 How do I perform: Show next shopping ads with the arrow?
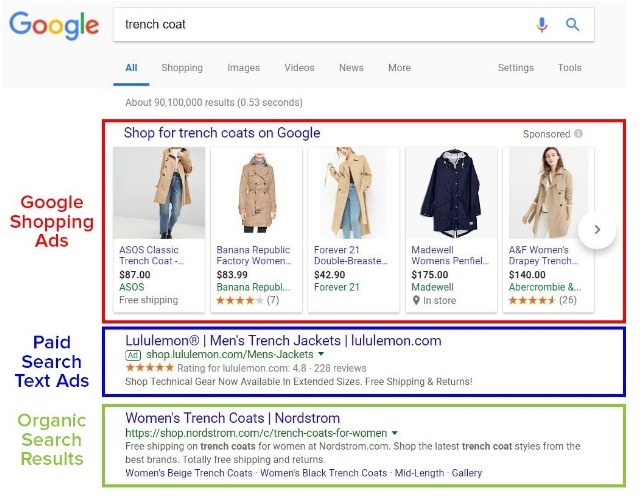point(597,230)
